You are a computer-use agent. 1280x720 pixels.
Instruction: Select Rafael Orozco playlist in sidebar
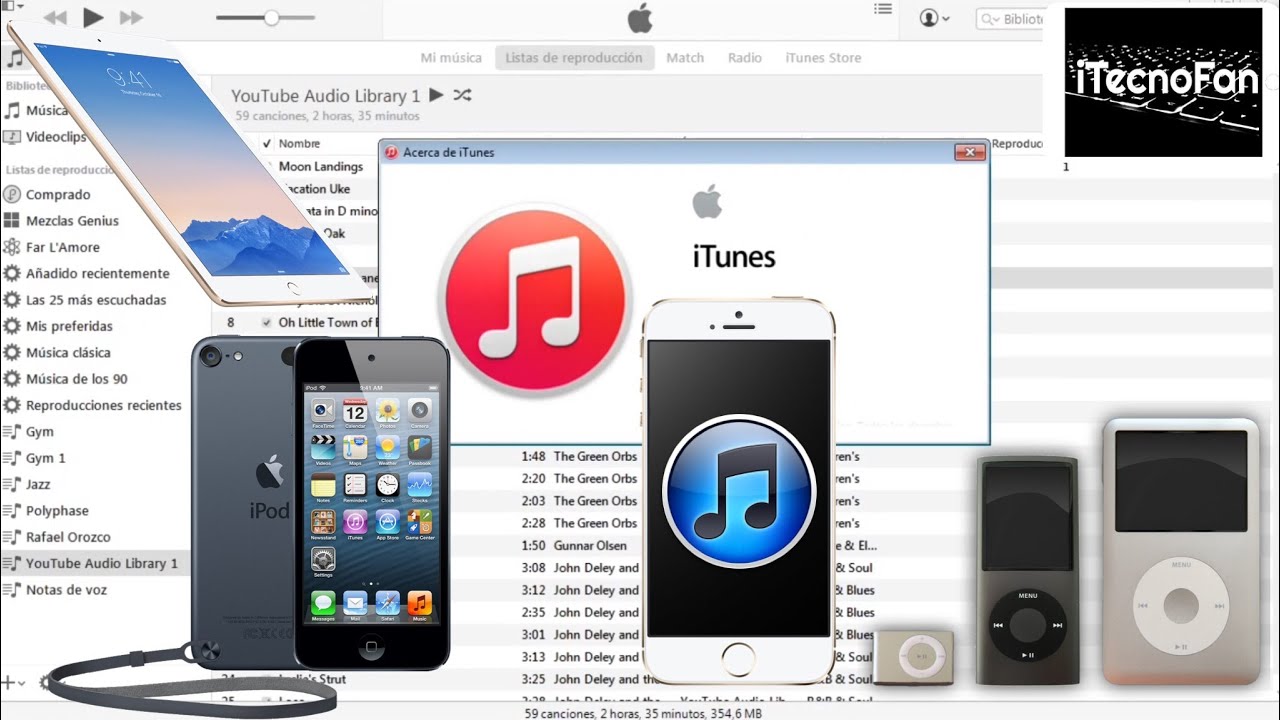[68, 537]
